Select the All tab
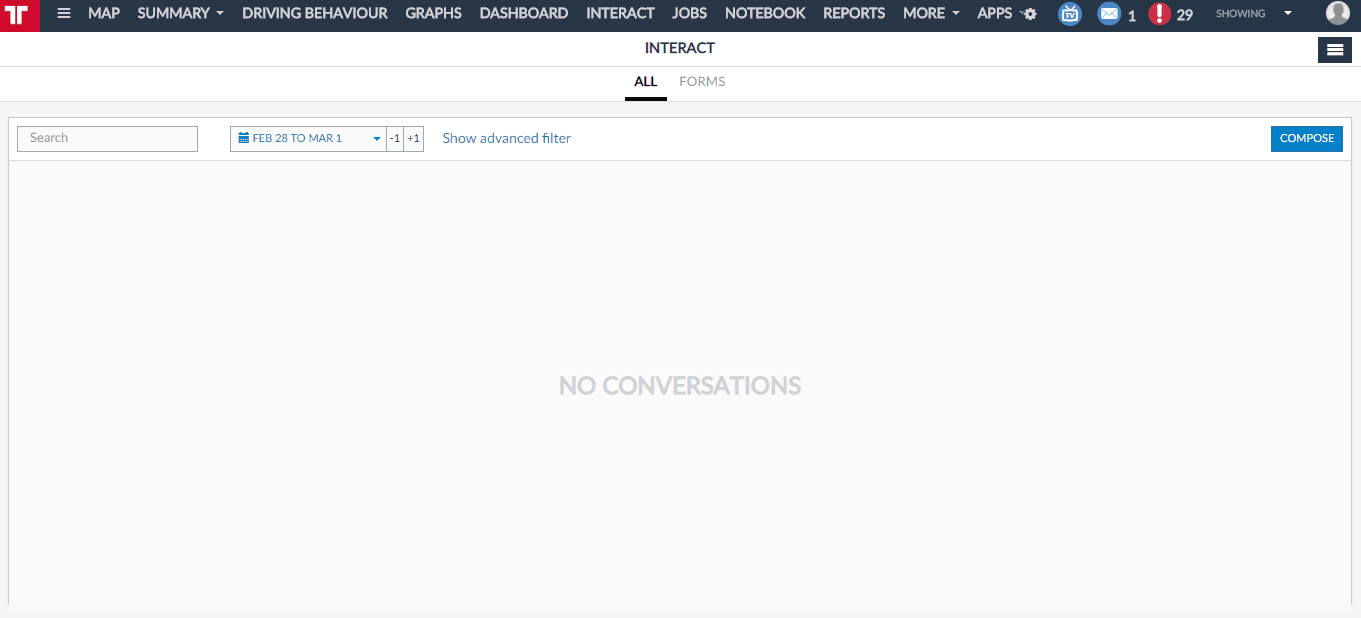 (x=645, y=82)
